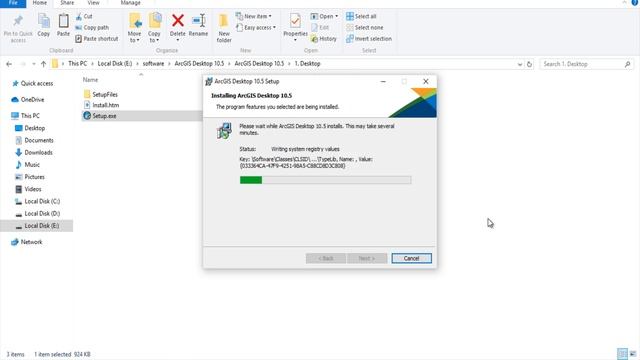This screenshot has width=640, height=360.
Task: Sort by the Name column header
Action: click(x=90, y=80)
